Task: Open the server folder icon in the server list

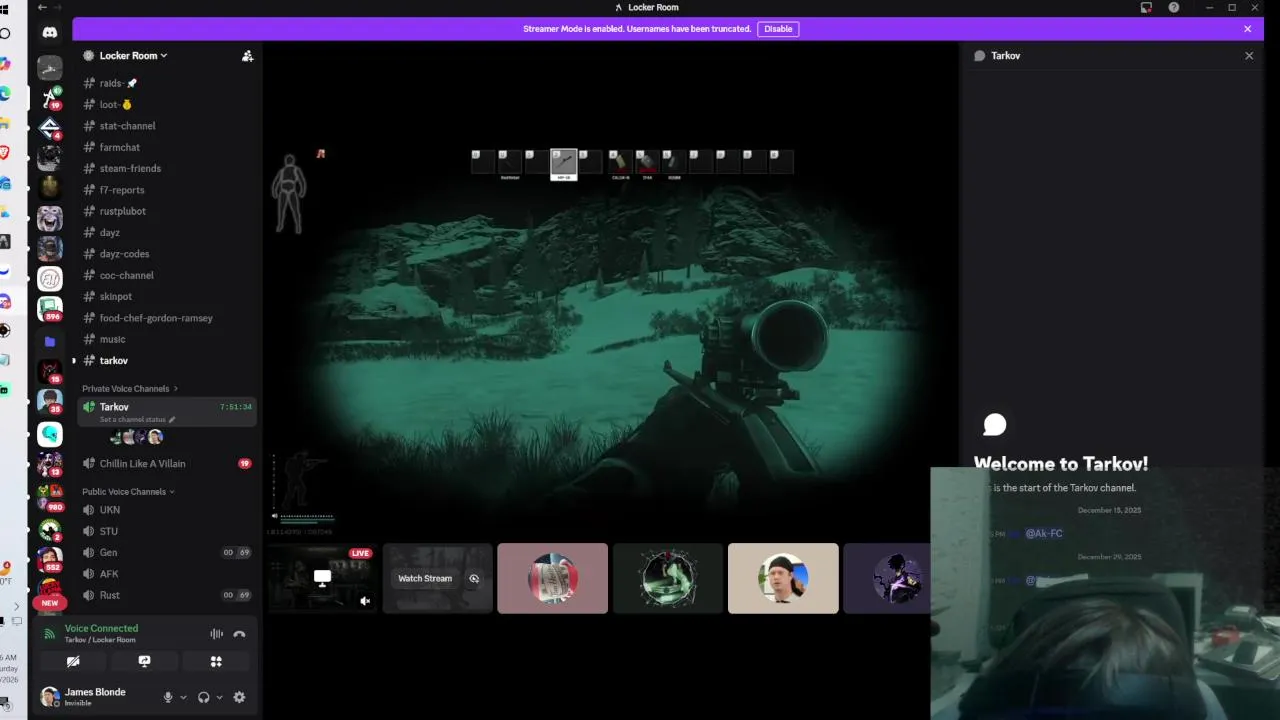Action: pos(50,341)
